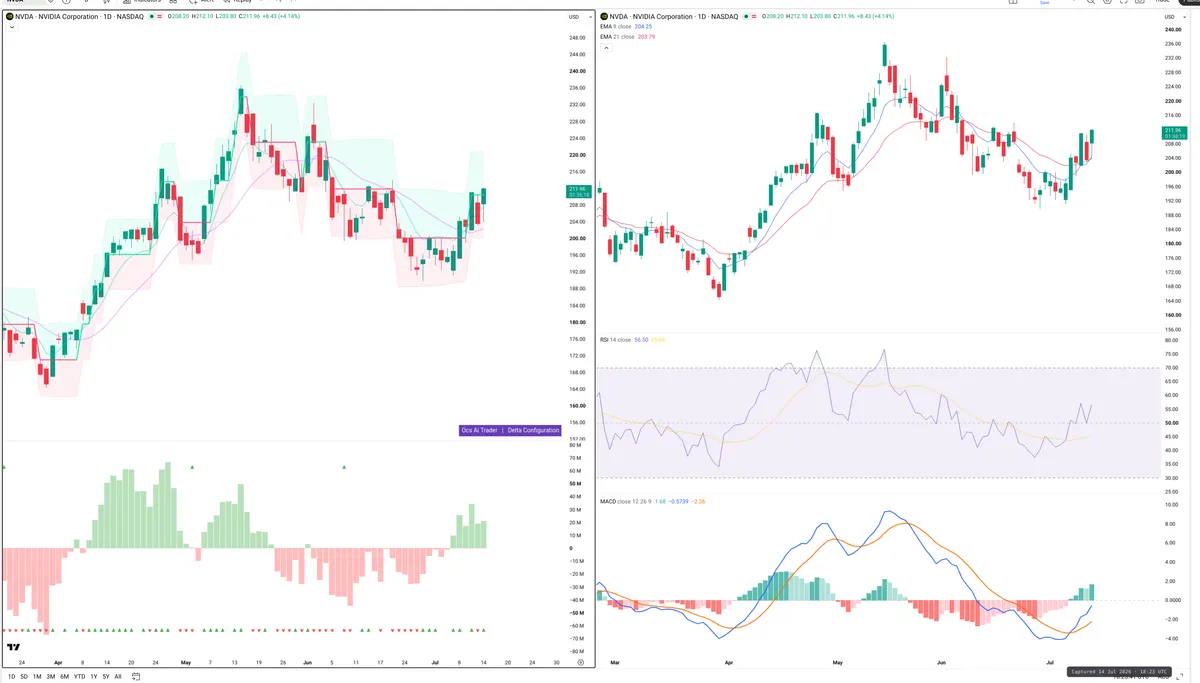Expand the indicator legend in left chart

(11, 27)
